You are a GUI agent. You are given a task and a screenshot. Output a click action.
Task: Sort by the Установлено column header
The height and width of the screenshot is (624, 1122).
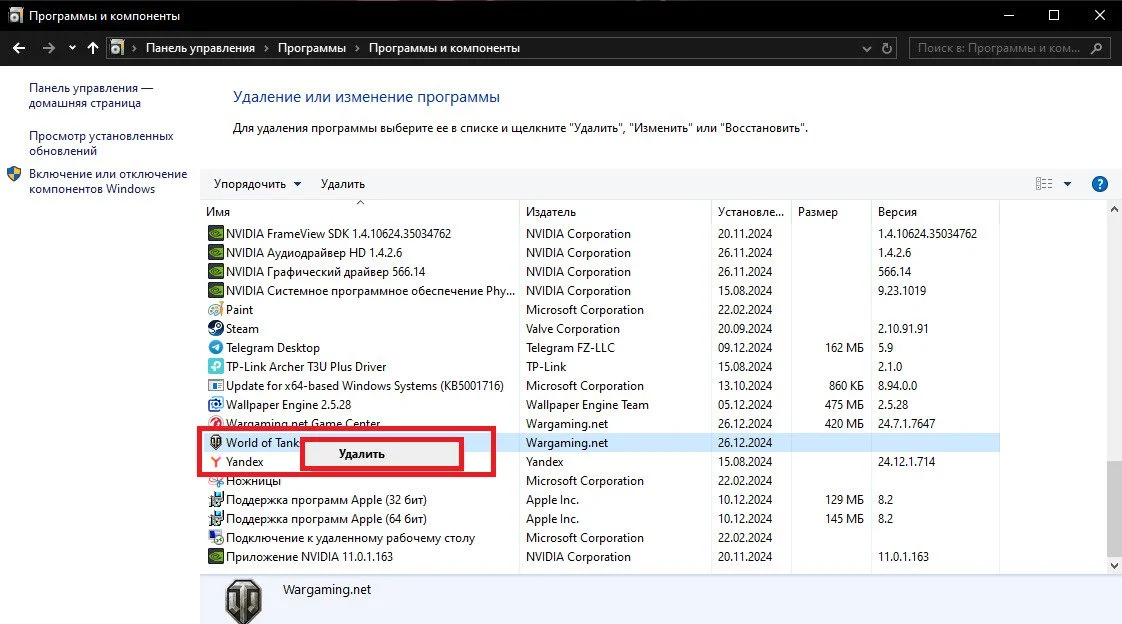click(751, 212)
